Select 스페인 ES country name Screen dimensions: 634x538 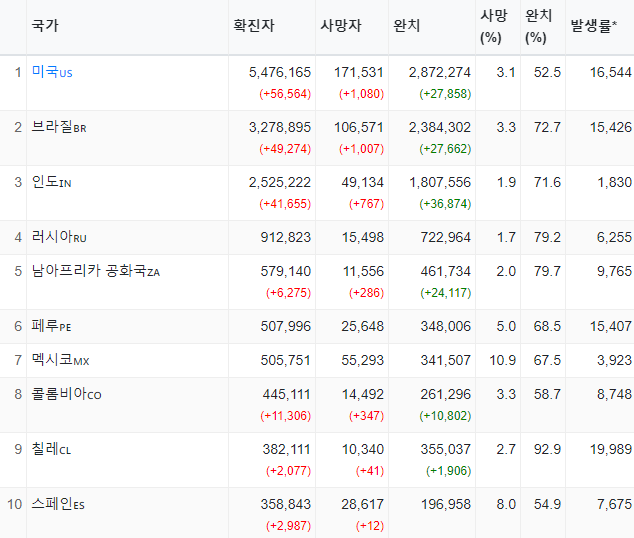click(x=58, y=504)
